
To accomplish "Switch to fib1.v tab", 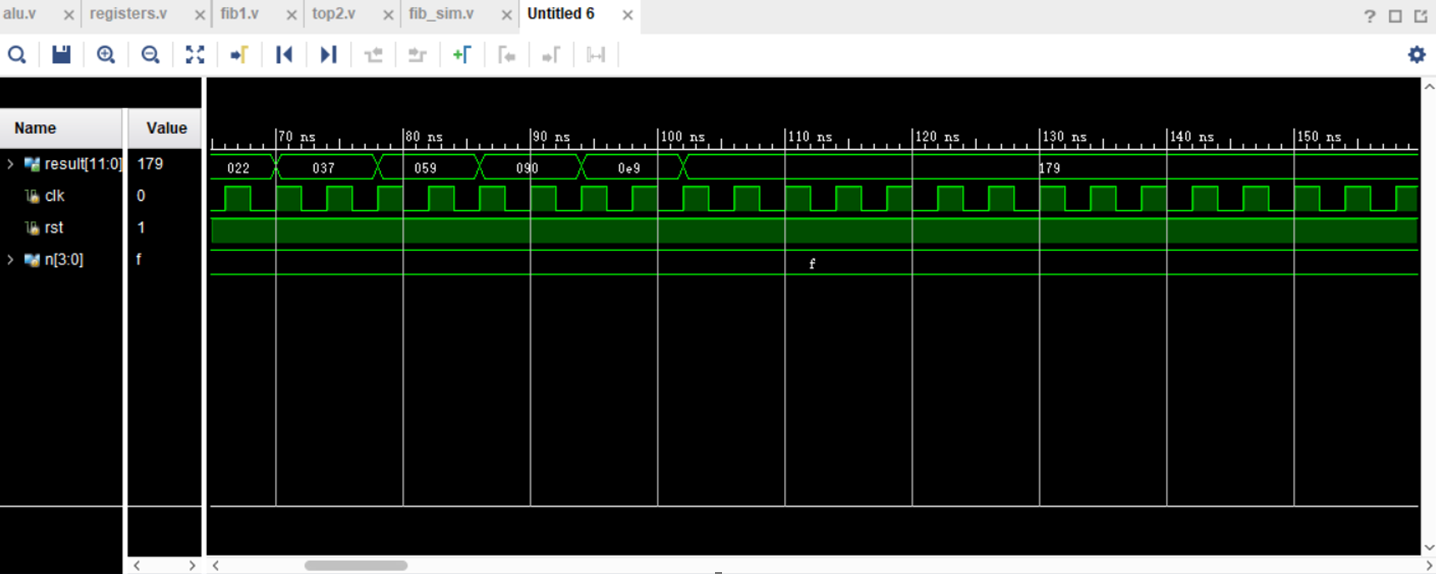I will tap(239, 14).
